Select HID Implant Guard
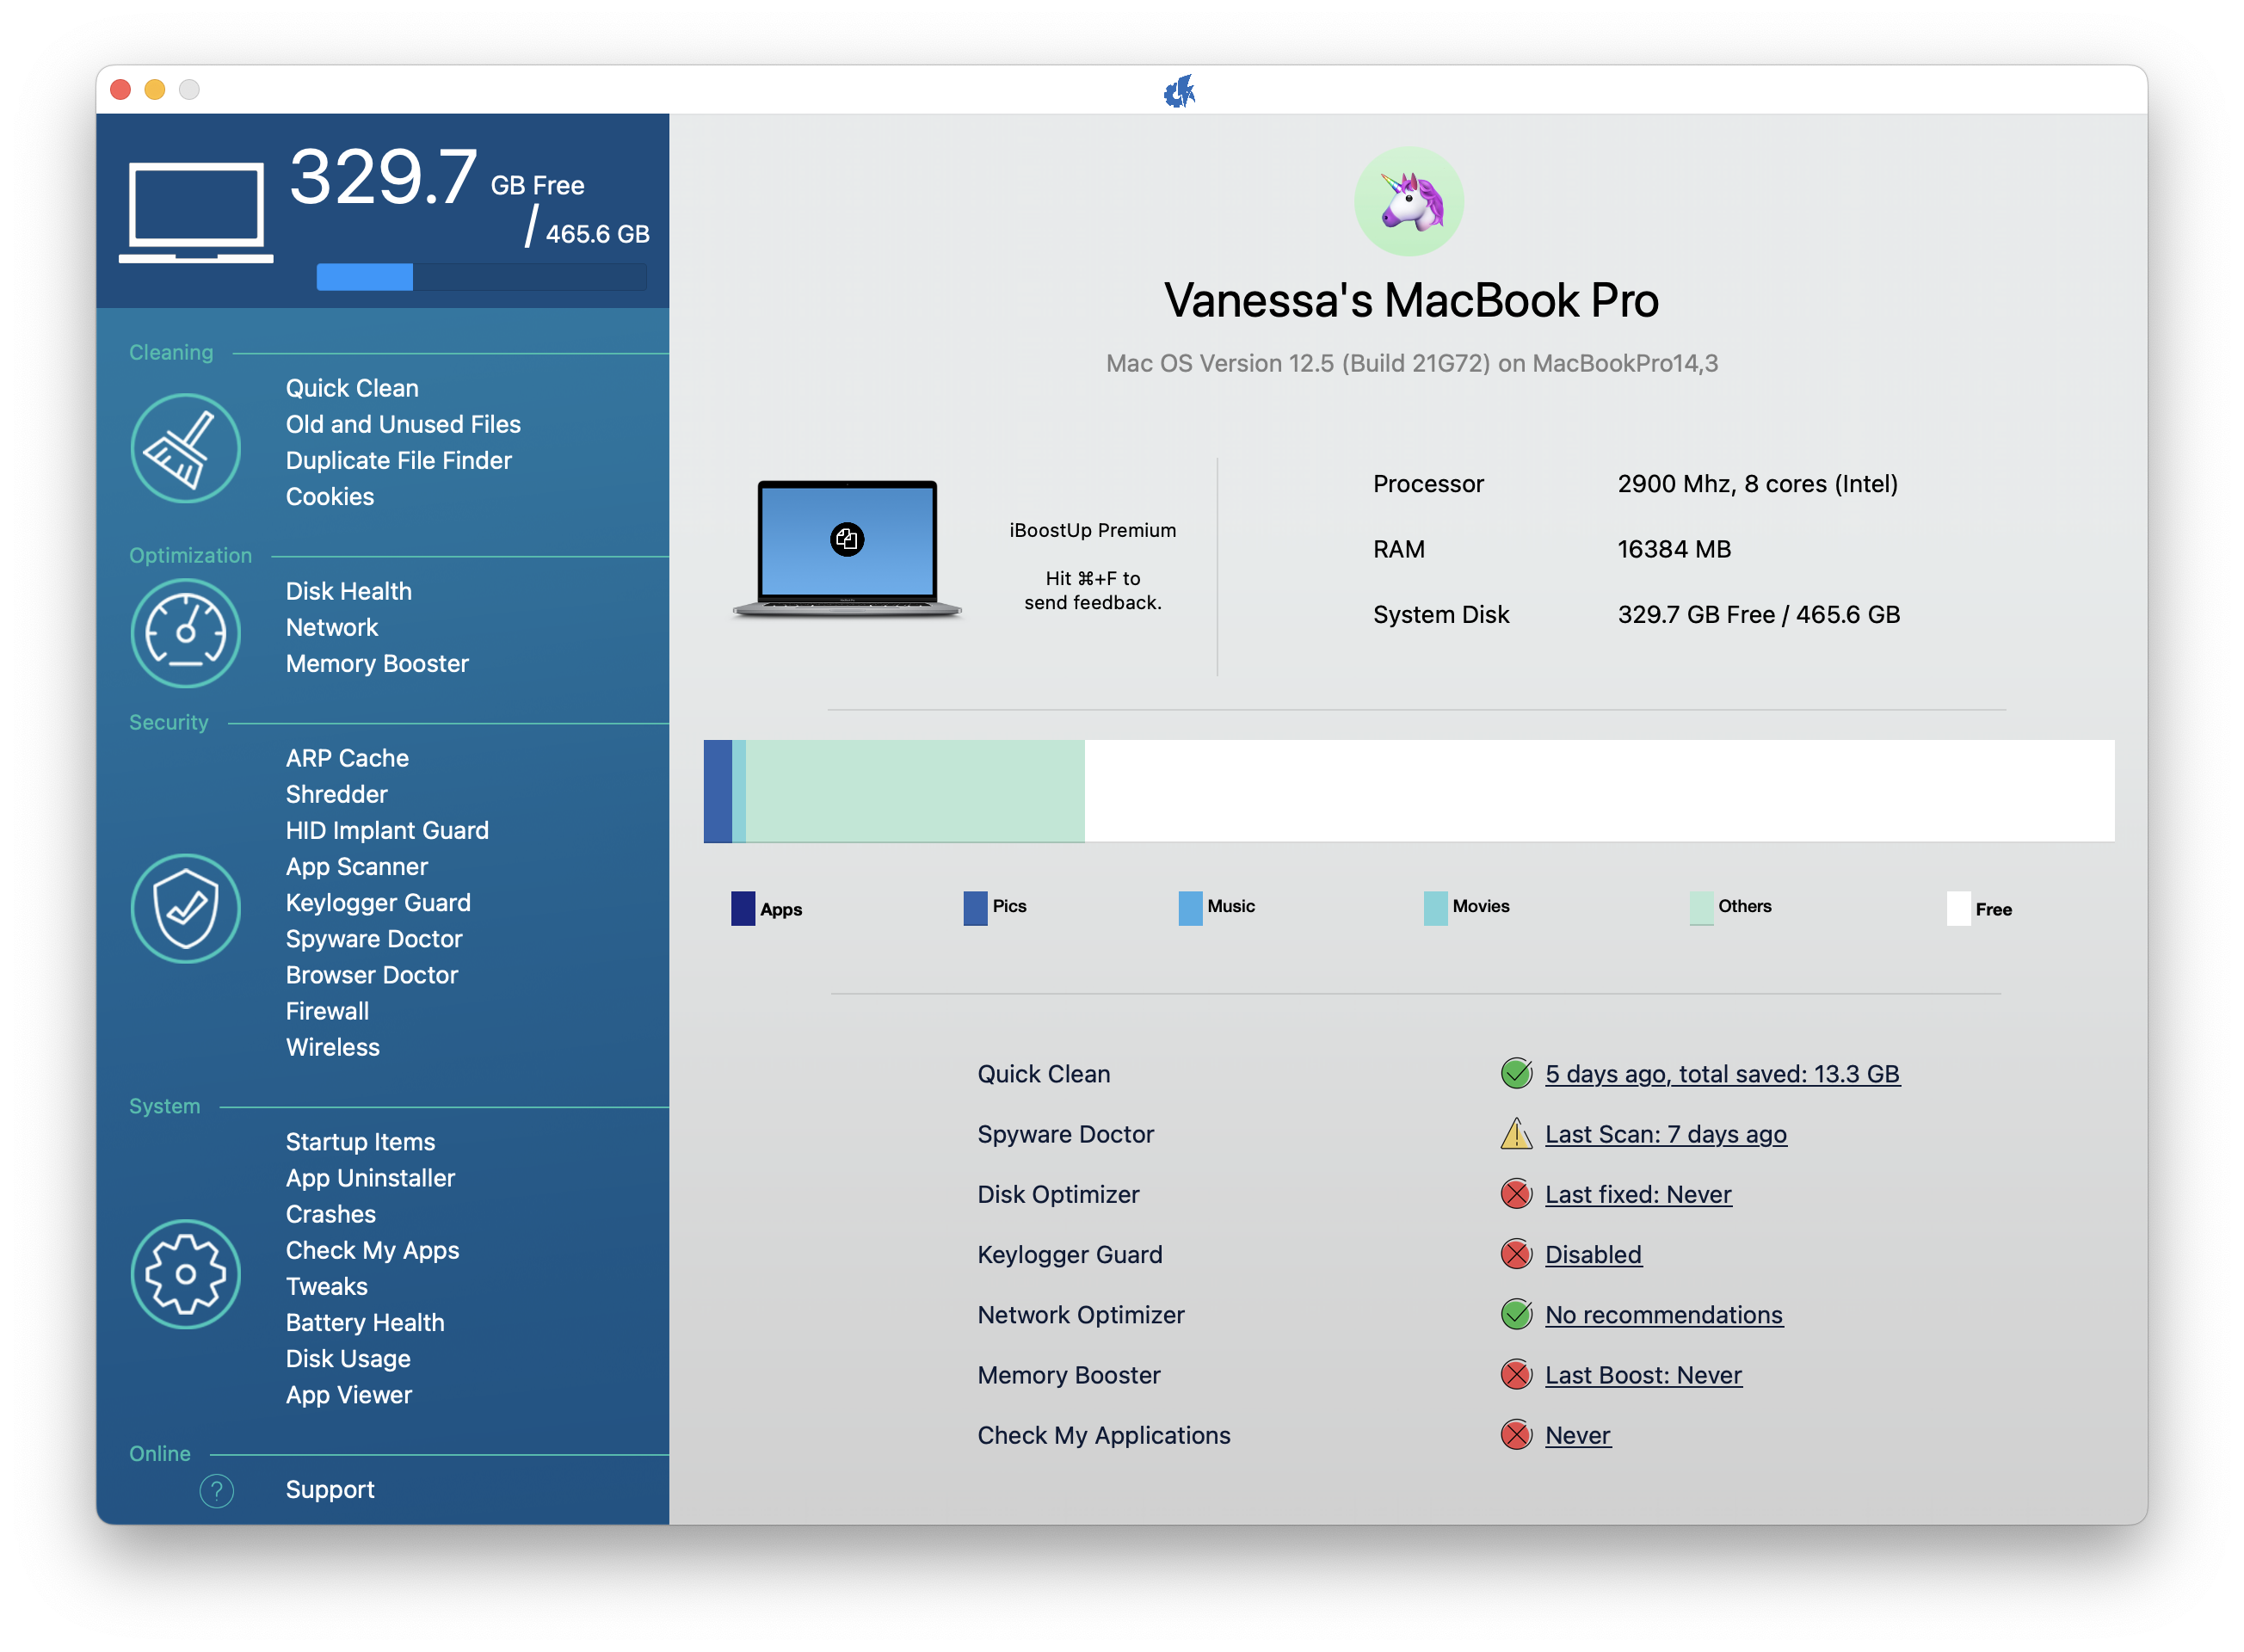The width and height of the screenshot is (2244, 1652). 387,830
